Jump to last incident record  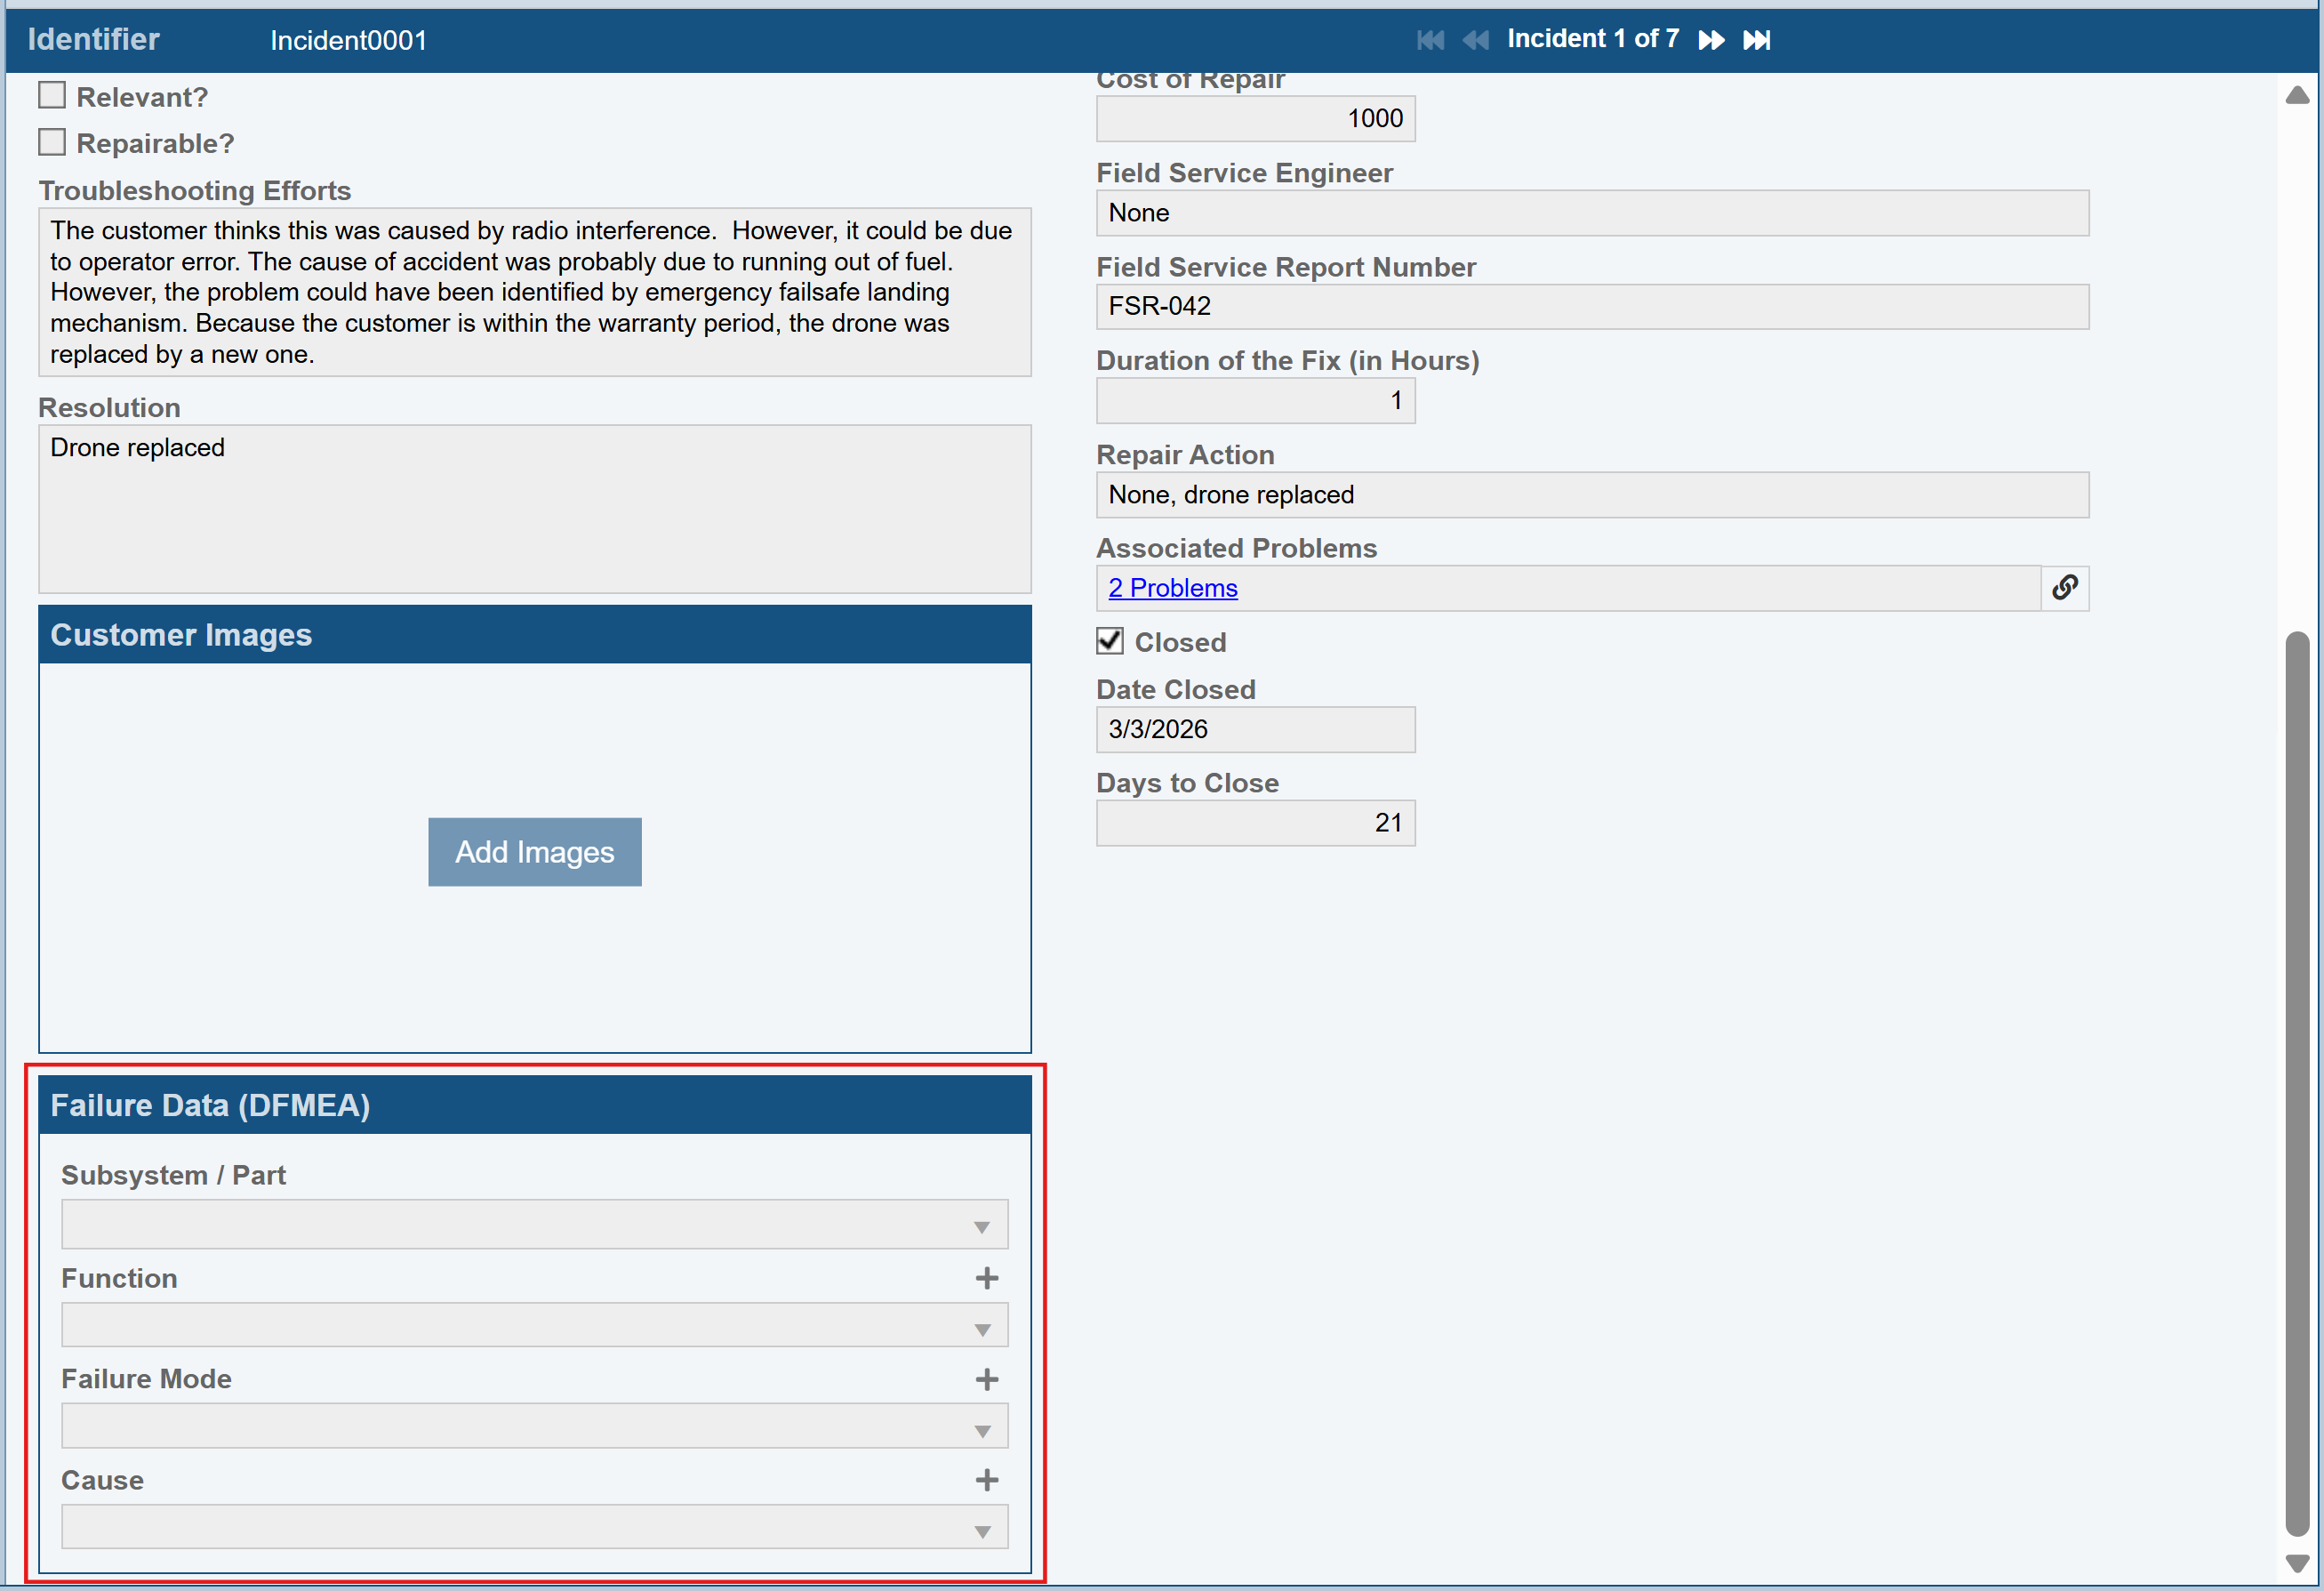[1756, 40]
